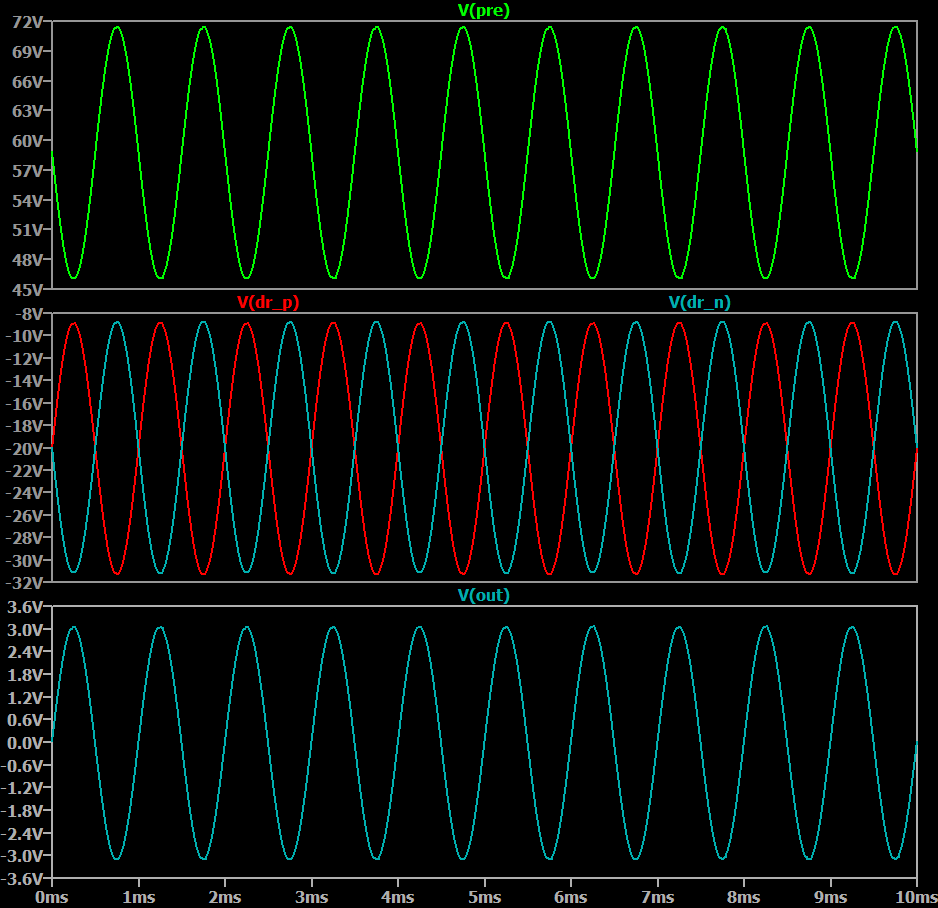
Task: Click the -24V axis label
Action: pos(25,493)
